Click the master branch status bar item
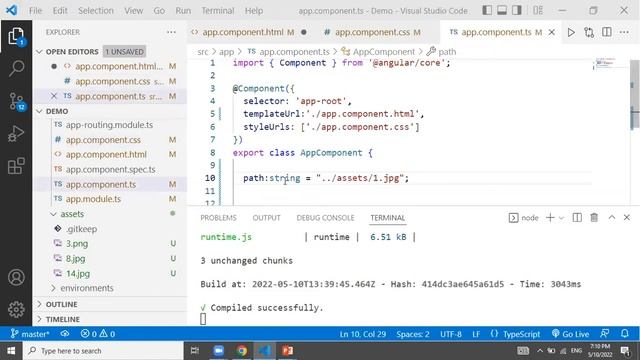The image size is (640, 360). click(x=30, y=334)
